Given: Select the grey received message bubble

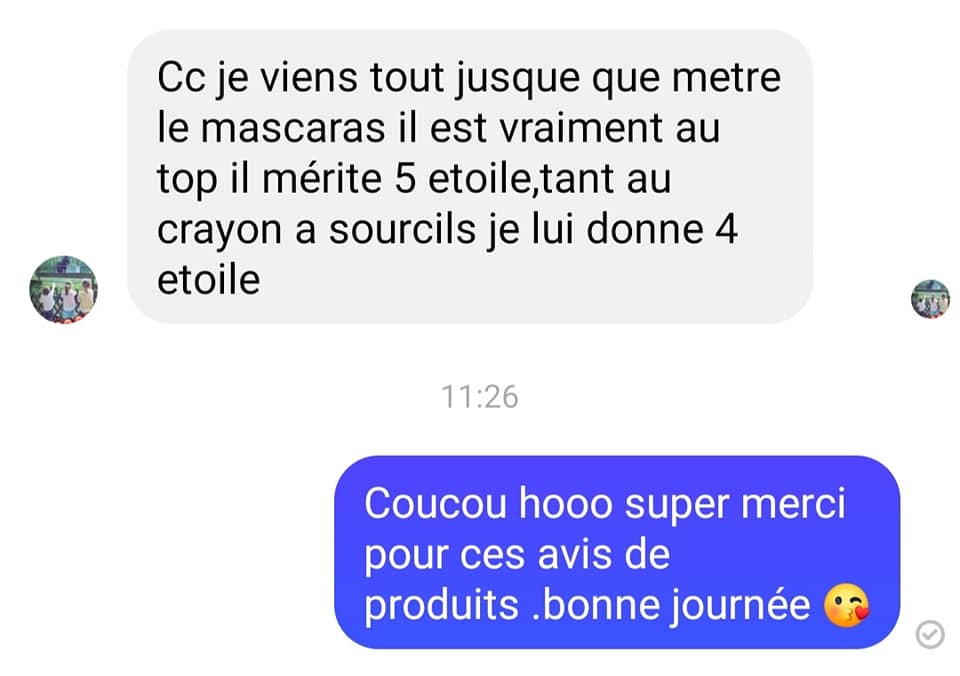Looking at the screenshot, I should 470,176.
